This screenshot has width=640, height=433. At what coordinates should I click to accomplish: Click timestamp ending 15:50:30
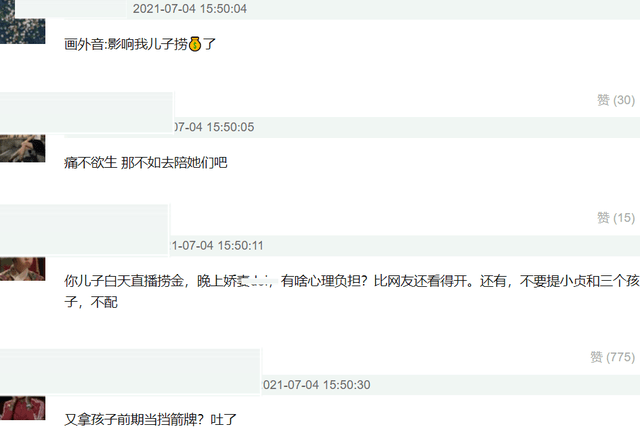316,384
